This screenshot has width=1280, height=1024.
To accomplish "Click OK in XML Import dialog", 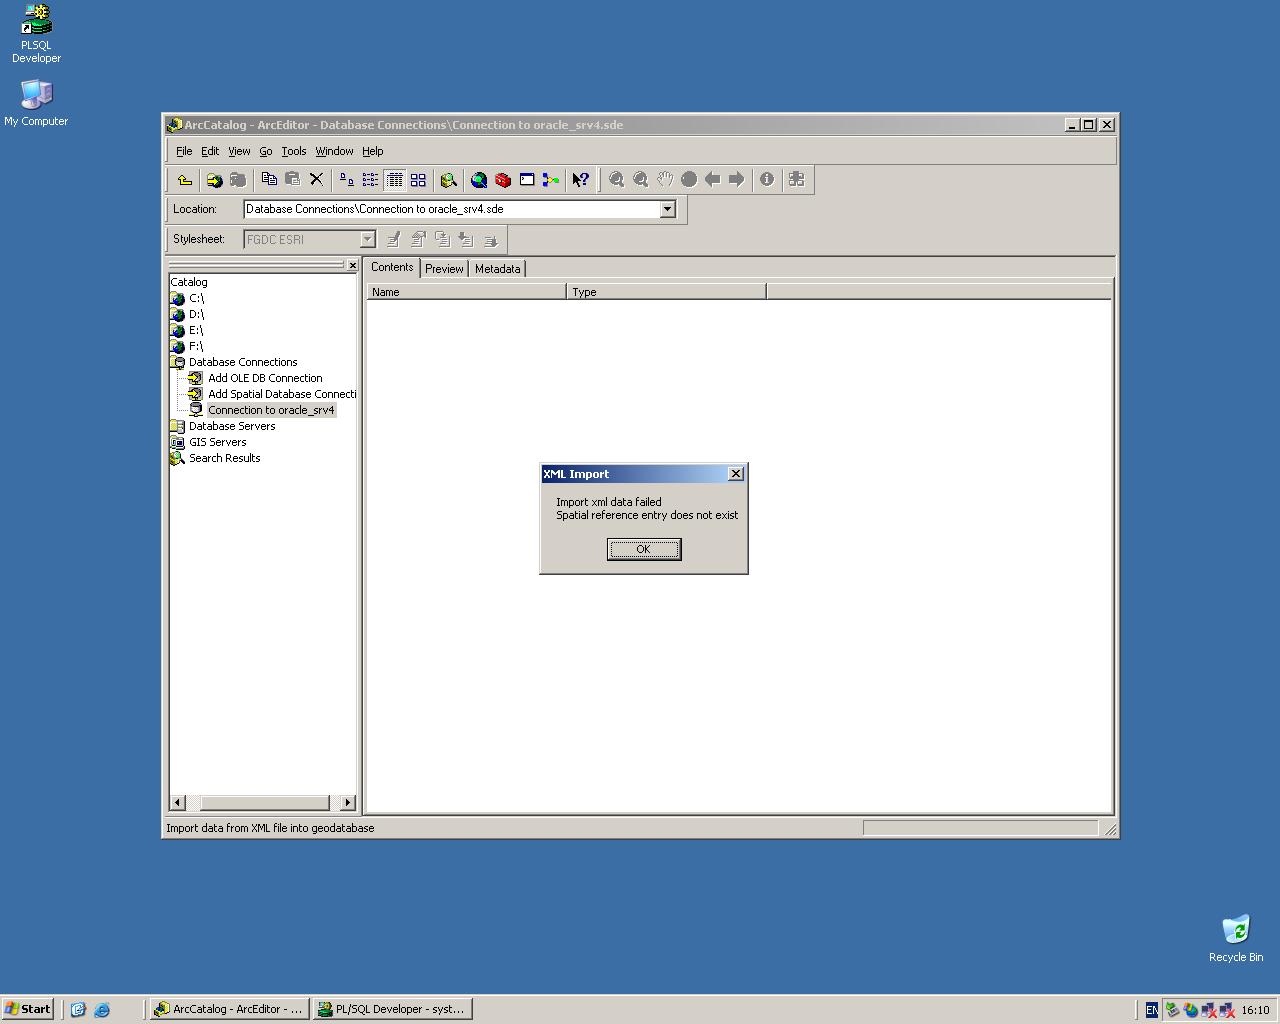I will coord(644,549).
